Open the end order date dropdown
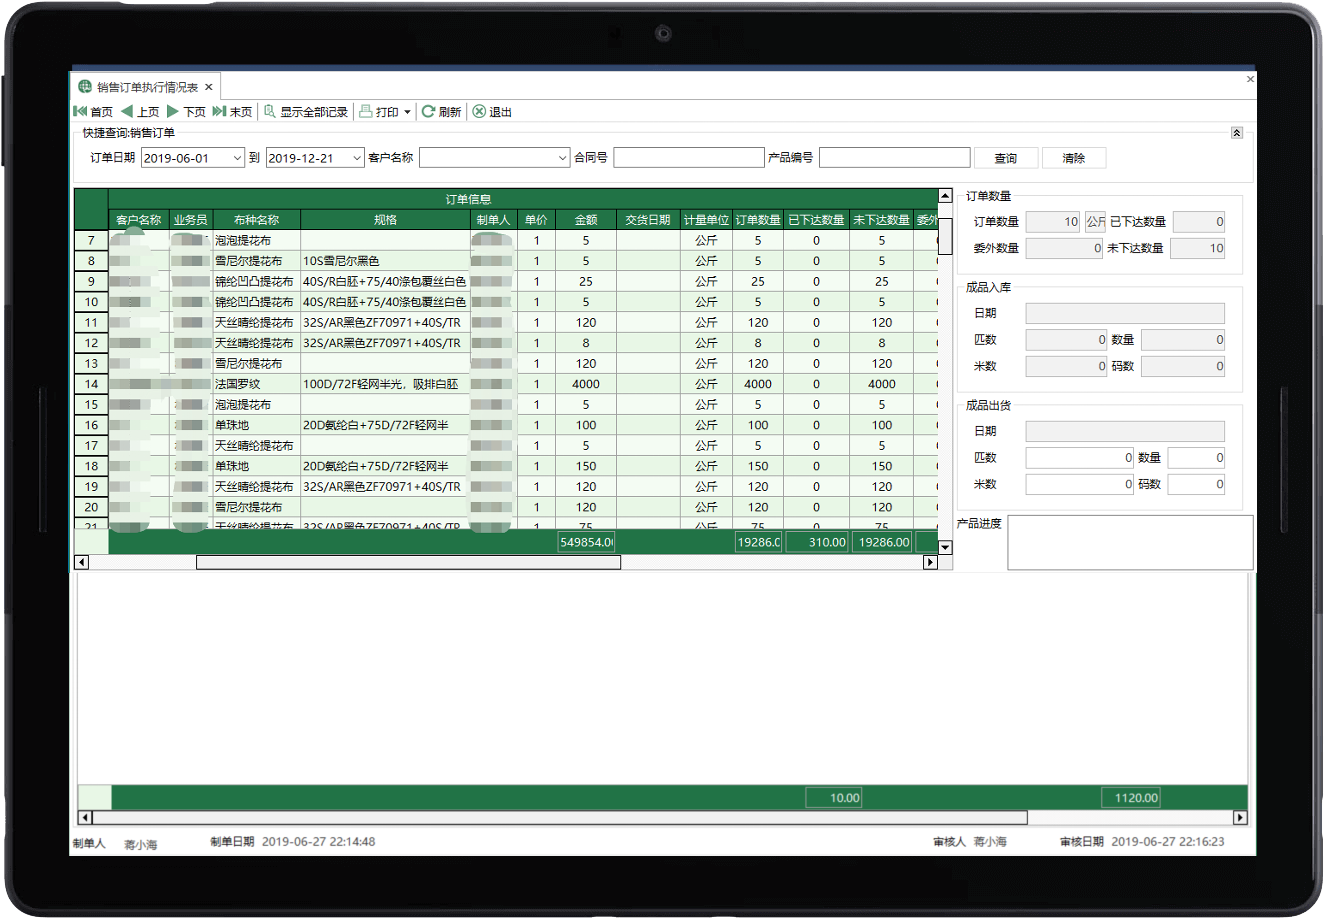Screen dimensions: 1324x918 tap(357, 158)
